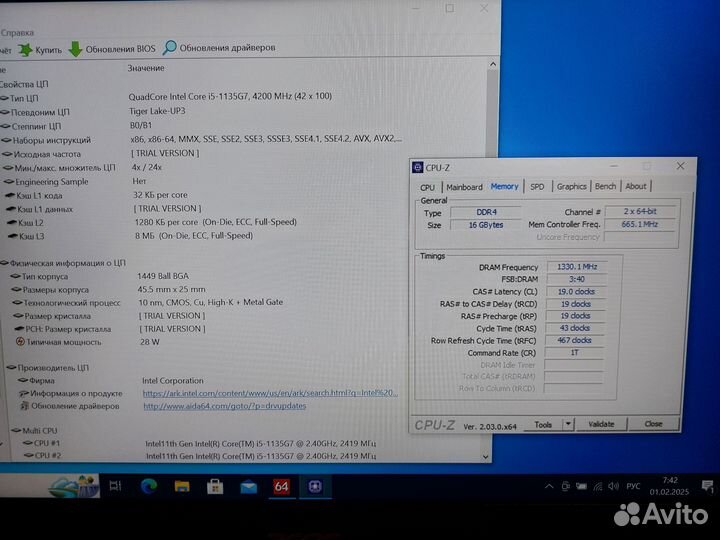This screenshot has width=720, height=540.
Task: Open the SPD tab in CPU-Z
Action: click(x=537, y=186)
